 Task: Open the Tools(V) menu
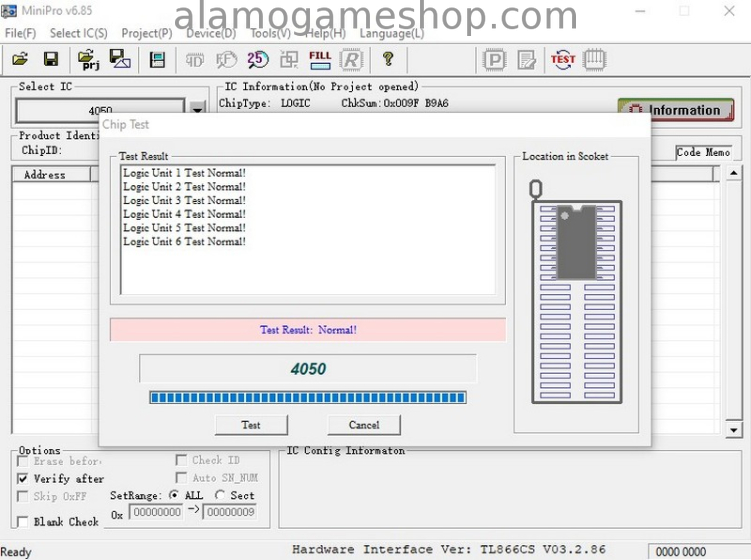(x=270, y=33)
